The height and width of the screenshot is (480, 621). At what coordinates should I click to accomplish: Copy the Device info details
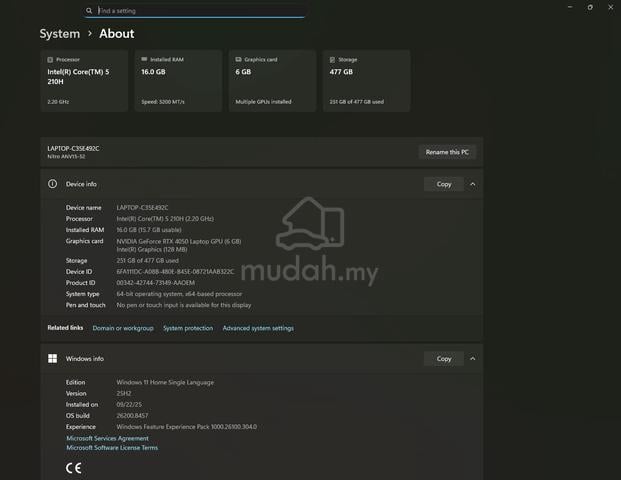point(444,184)
